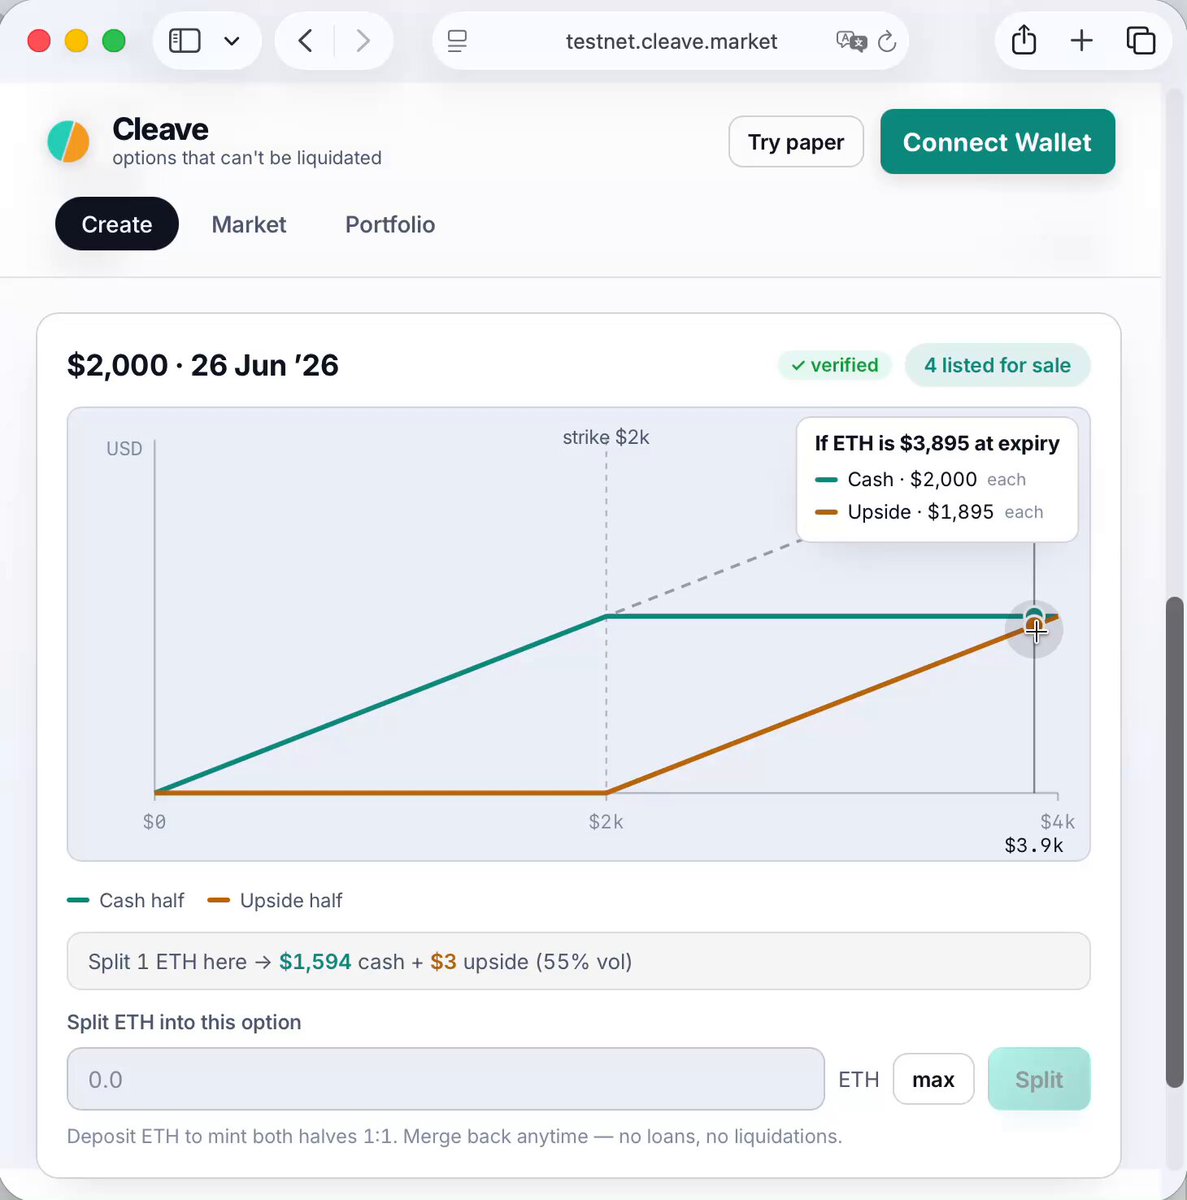Click the $1,594 cash value
Image resolution: width=1187 pixels, height=1200 pixels.
(x=315, y=962)
